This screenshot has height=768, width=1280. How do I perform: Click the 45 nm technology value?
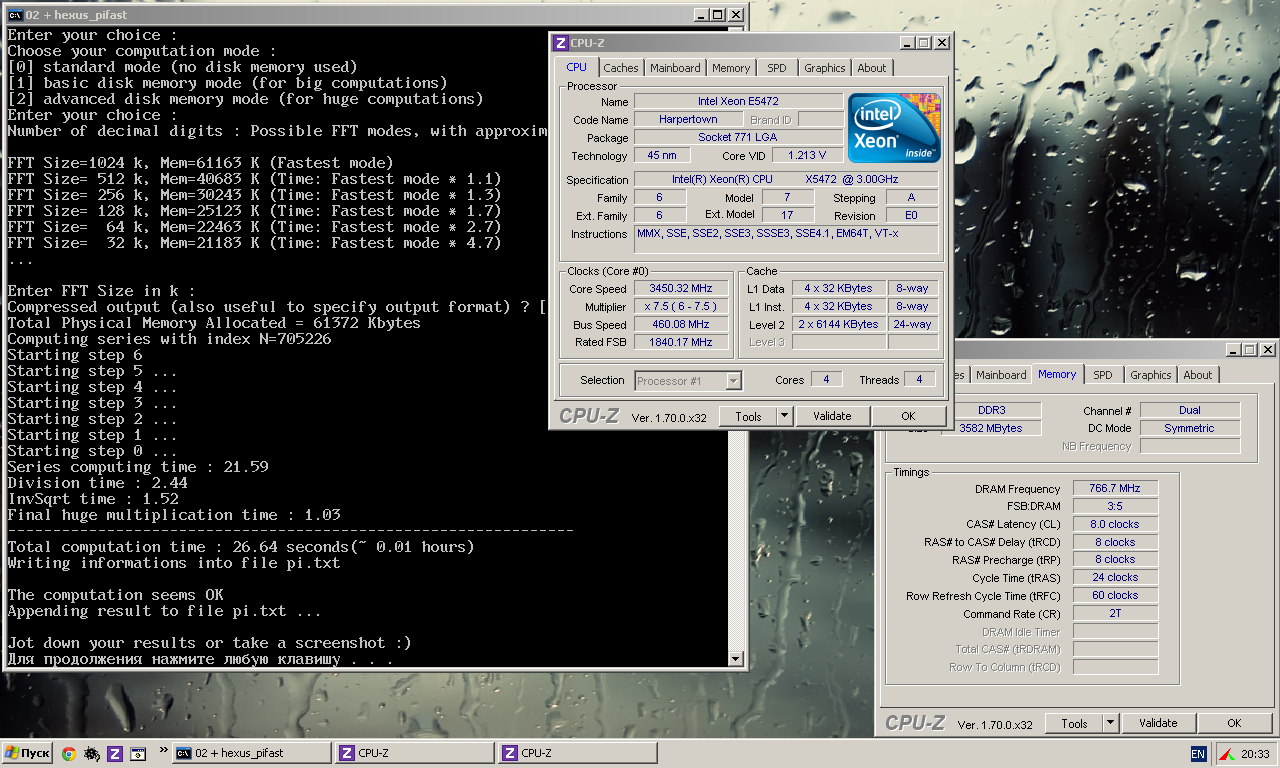coord(662,156)
